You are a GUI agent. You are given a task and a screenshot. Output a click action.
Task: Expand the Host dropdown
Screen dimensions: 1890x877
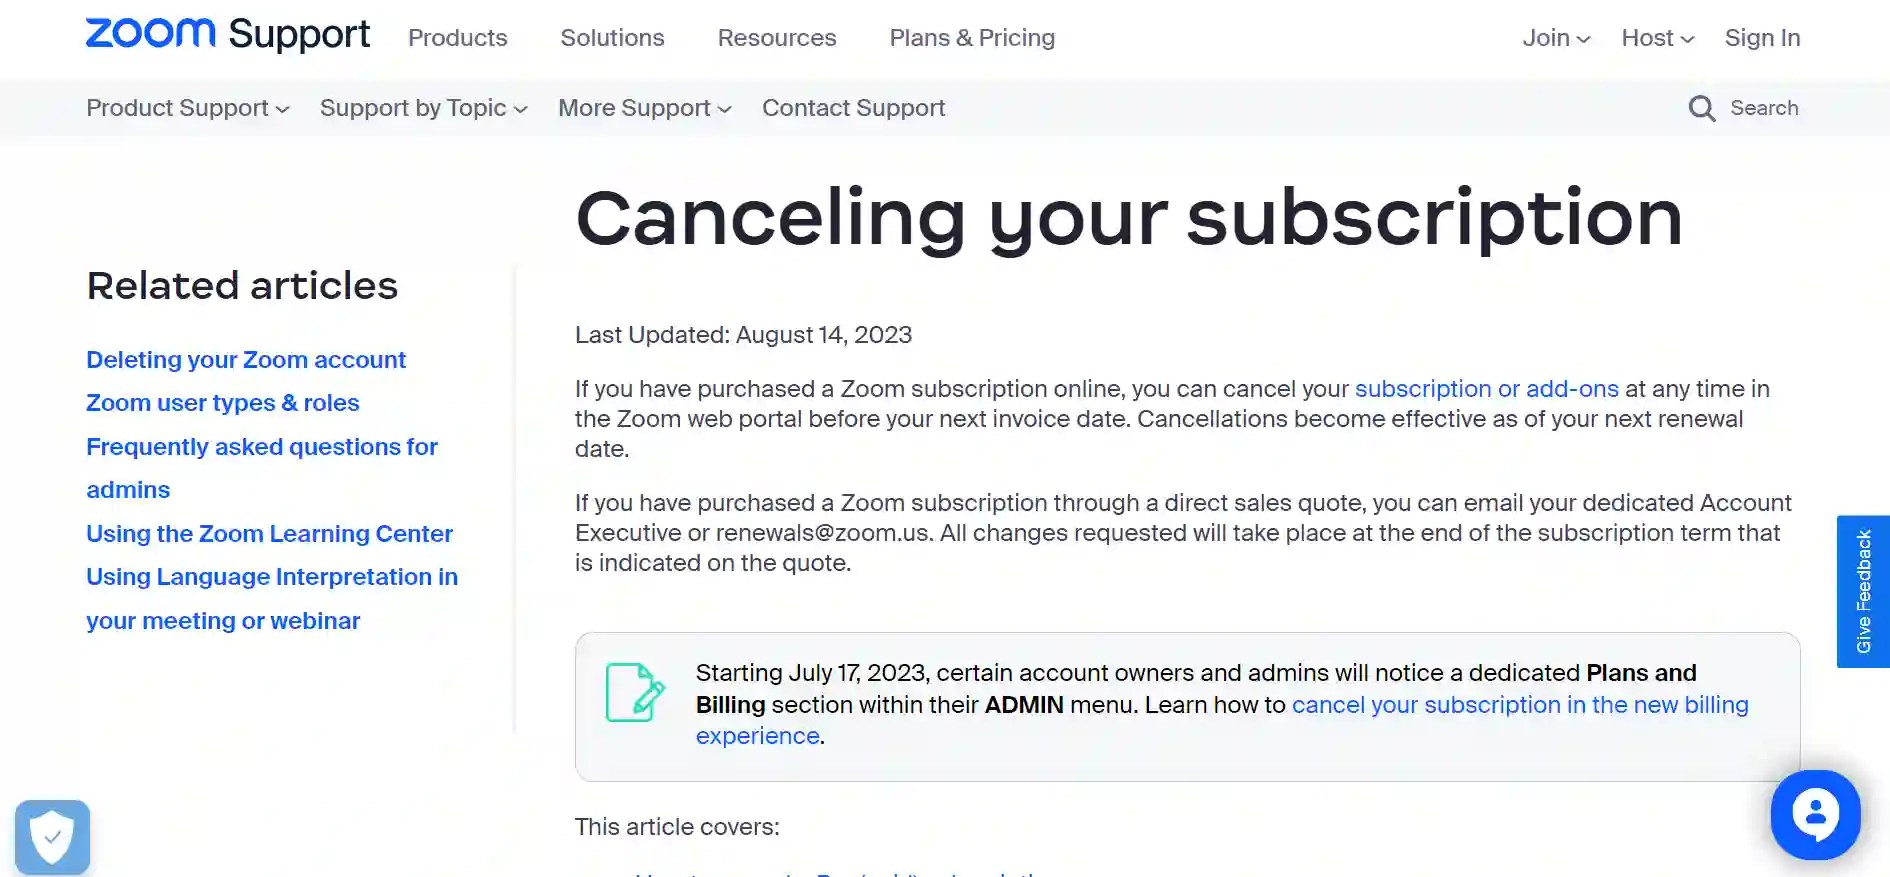point(1657,38)
